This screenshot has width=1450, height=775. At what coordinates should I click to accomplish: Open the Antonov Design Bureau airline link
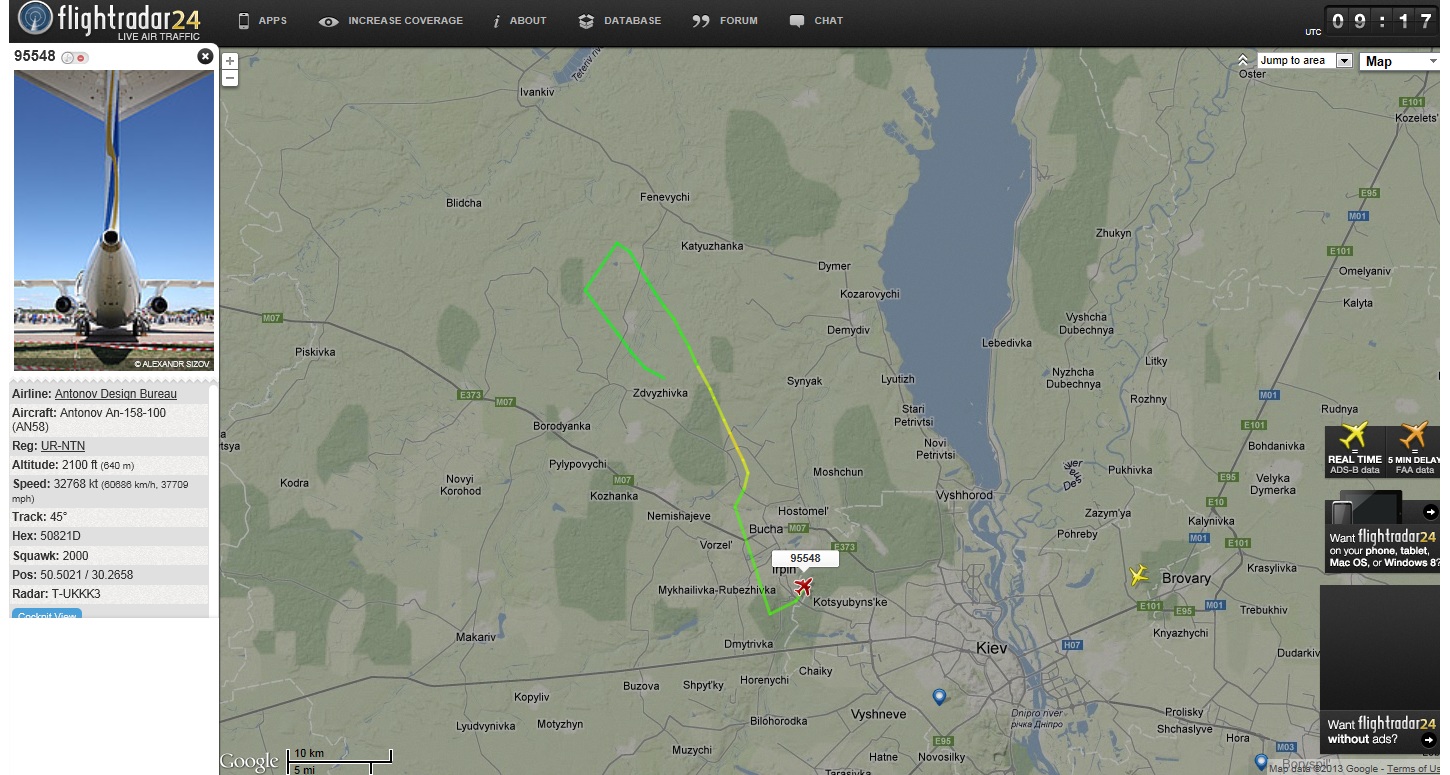click(116, 394)
